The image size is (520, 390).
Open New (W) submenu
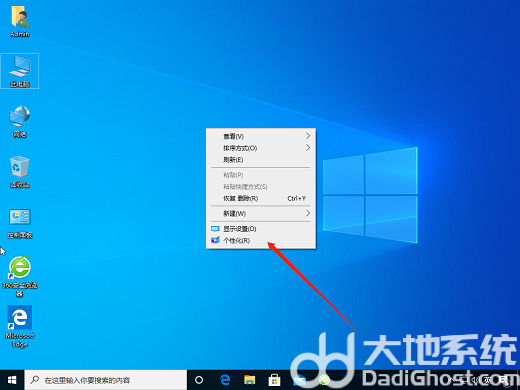pos(261,214)
